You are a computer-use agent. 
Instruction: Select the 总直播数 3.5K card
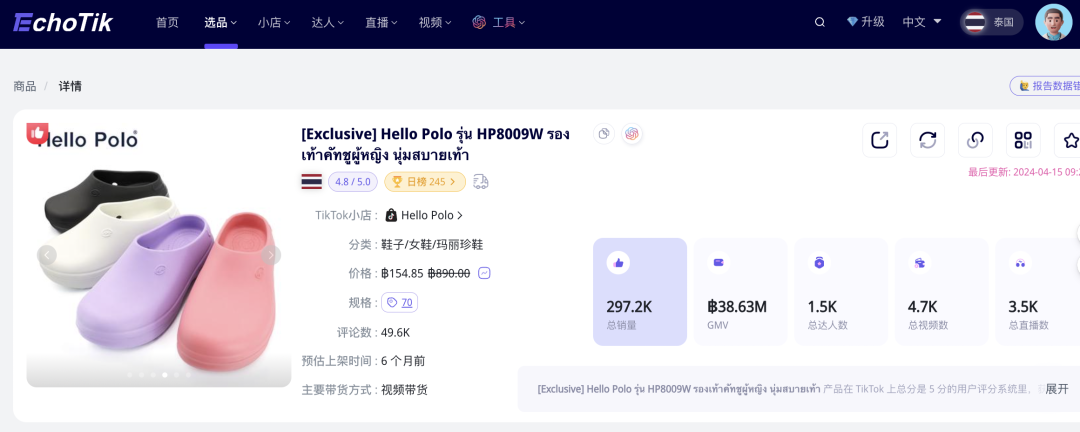(x=1037, y=291)
